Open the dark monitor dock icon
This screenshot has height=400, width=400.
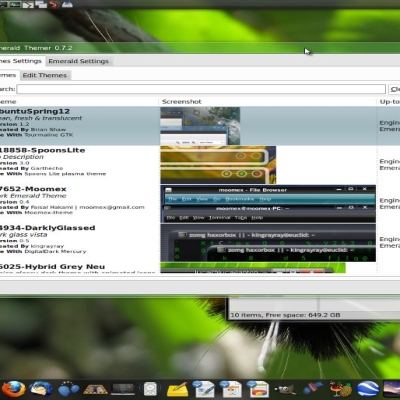click(123, 389)
